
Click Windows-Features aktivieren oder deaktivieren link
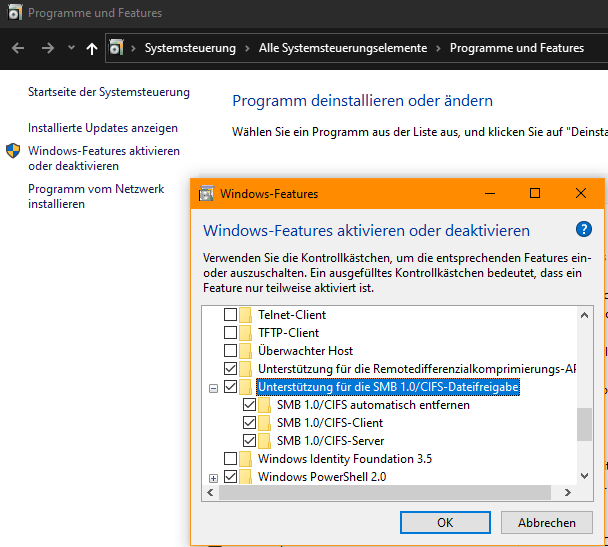(x=104, y=158)
